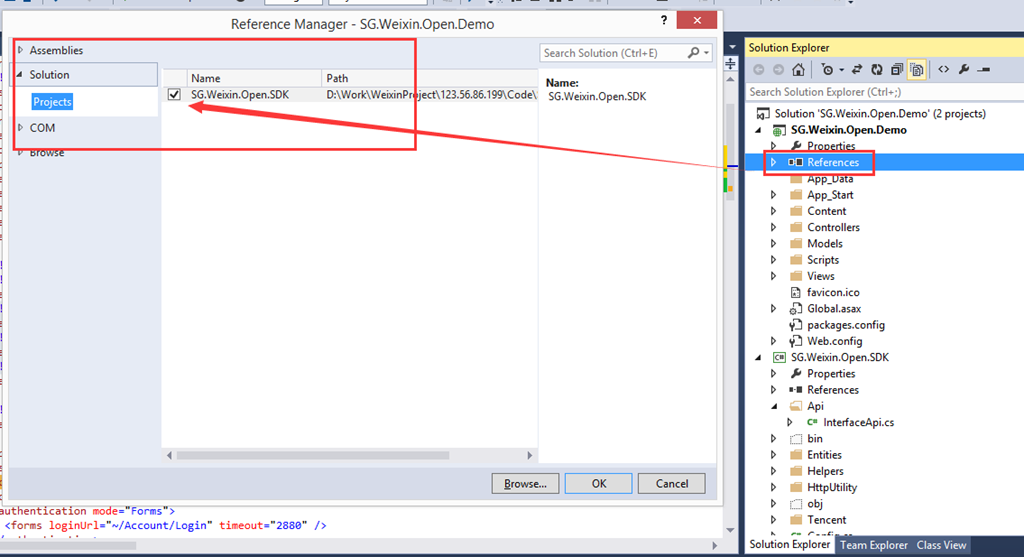Click the editor vertical scrollbar down arrow

730,530
